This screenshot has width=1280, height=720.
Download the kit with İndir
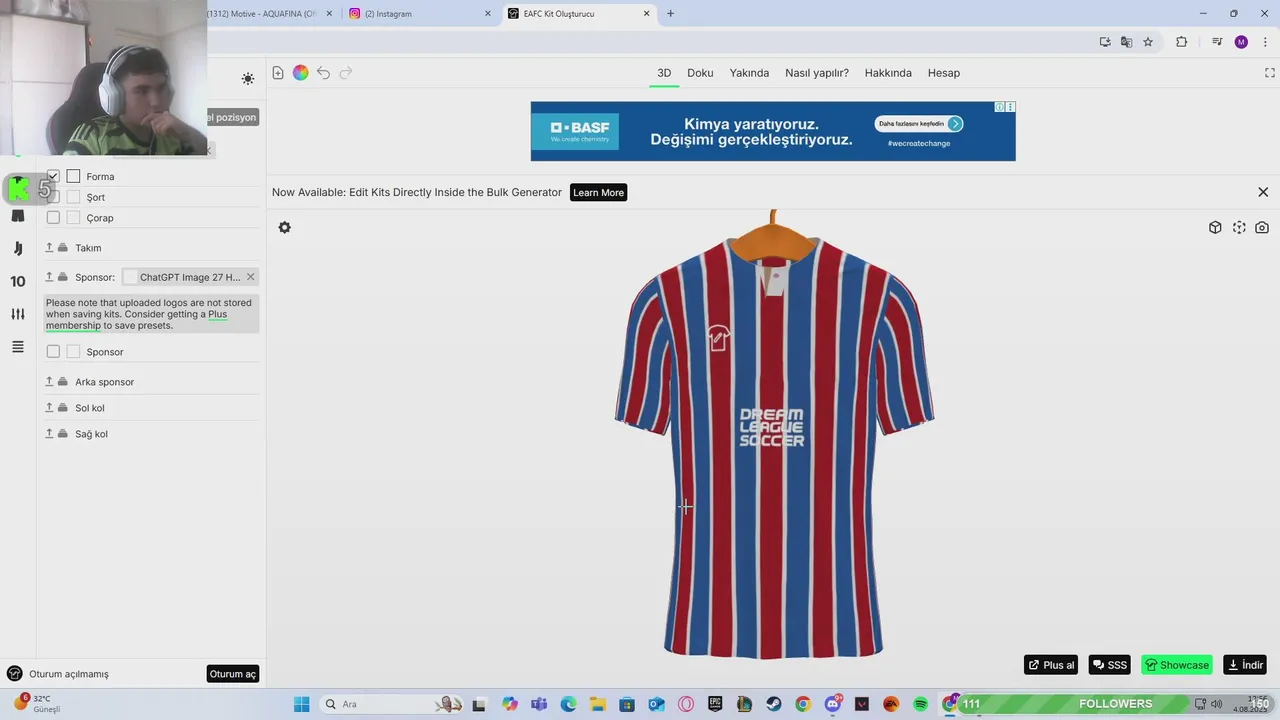pyautogui.click(x=1245, y=665)
